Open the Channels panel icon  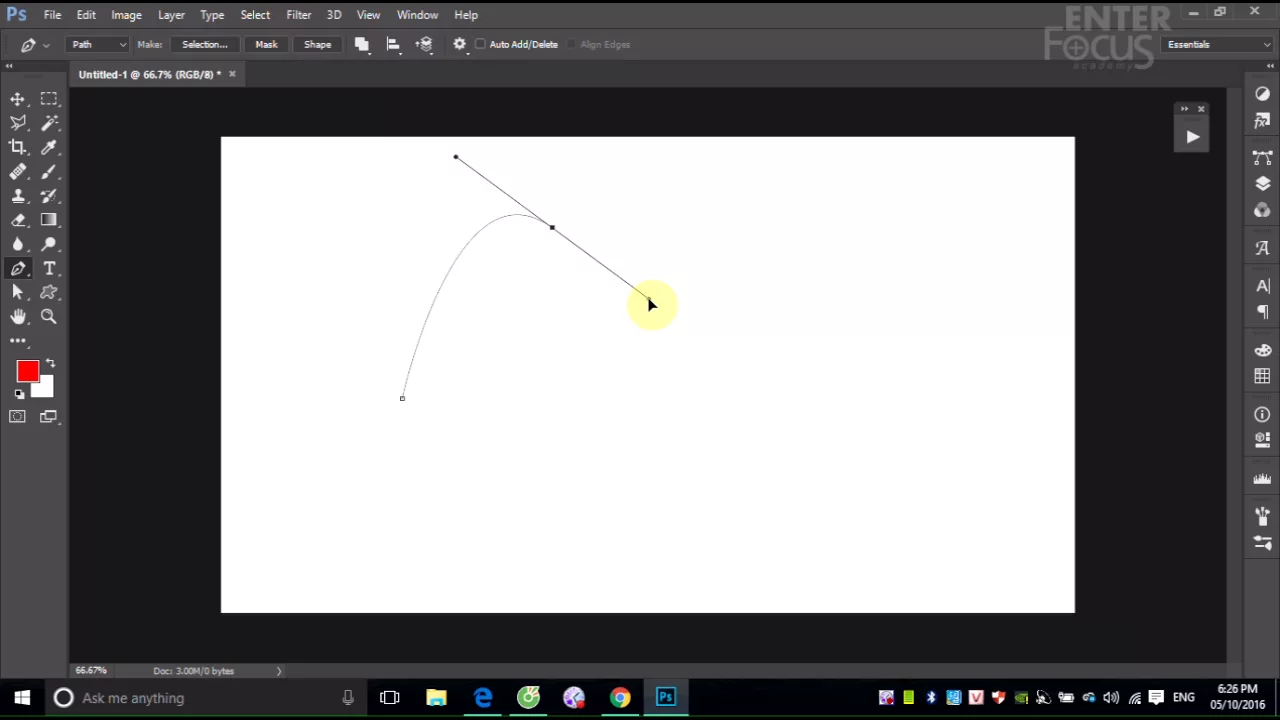click(x=1263, y=210)
